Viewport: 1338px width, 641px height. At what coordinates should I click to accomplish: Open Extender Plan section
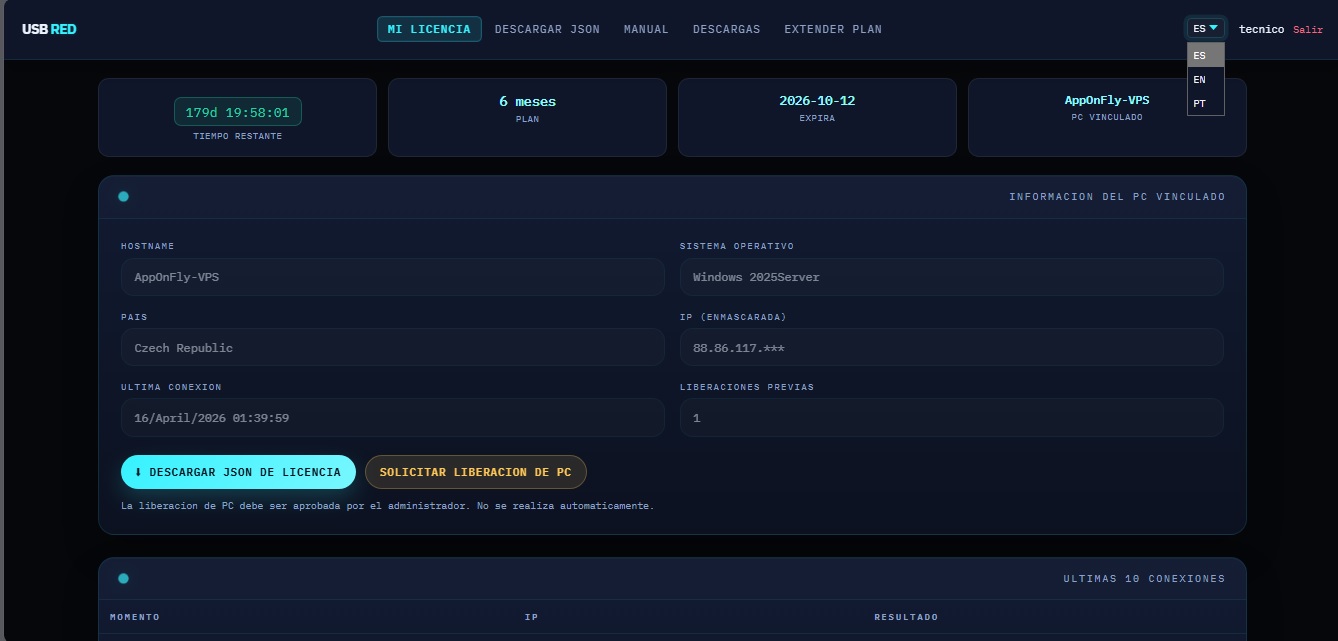pyautogui.click(x=832, y=29)
